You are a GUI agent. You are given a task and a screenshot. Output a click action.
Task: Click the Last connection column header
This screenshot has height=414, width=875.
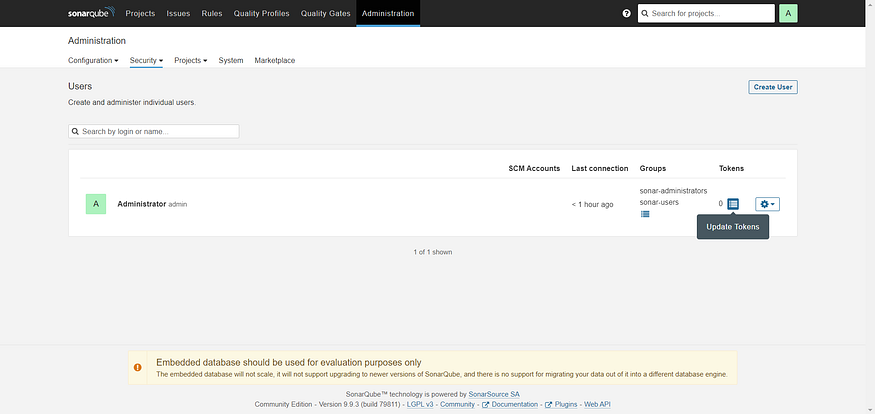pos(600,169)
